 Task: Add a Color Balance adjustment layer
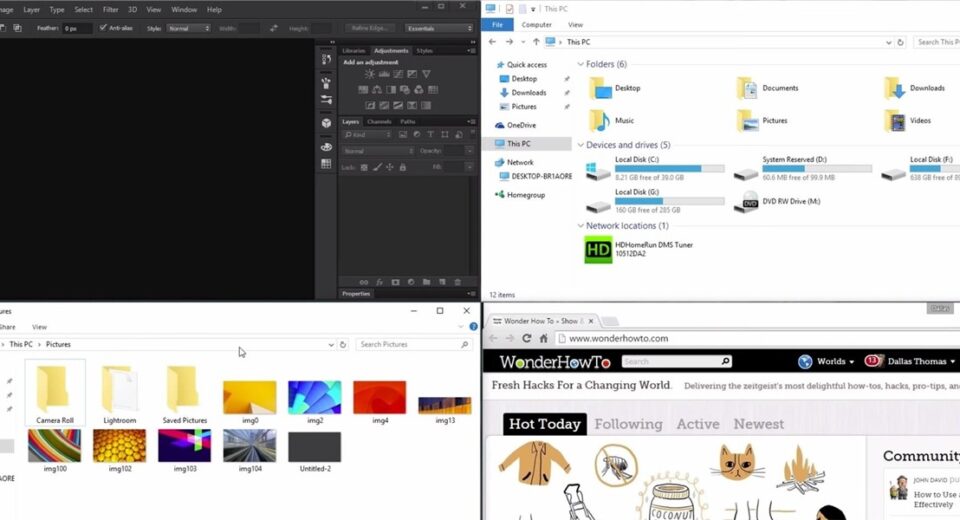(377, 89)
